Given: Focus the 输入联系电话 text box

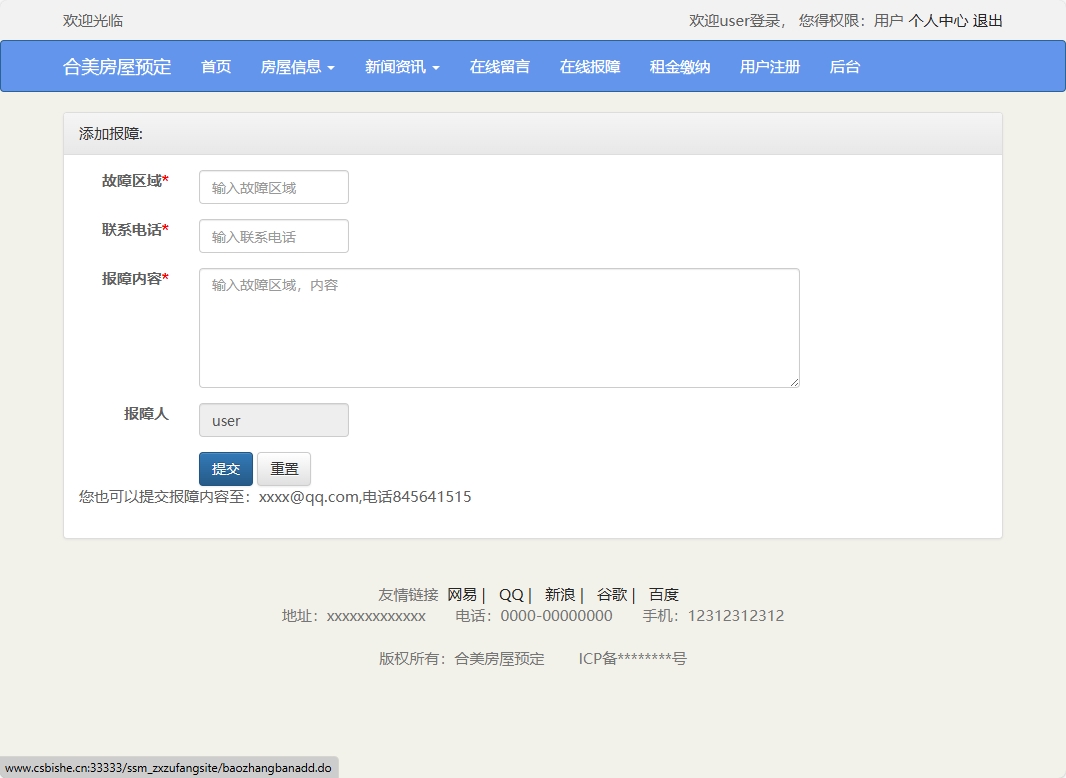Looking at the screenshot, I should (273, 236).
